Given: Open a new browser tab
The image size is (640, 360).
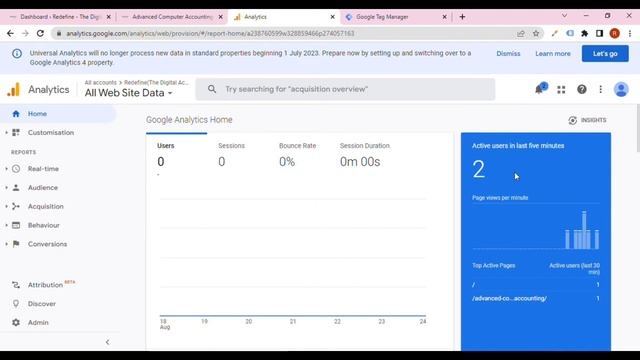Looking at the screenshot, I should 462,17.
